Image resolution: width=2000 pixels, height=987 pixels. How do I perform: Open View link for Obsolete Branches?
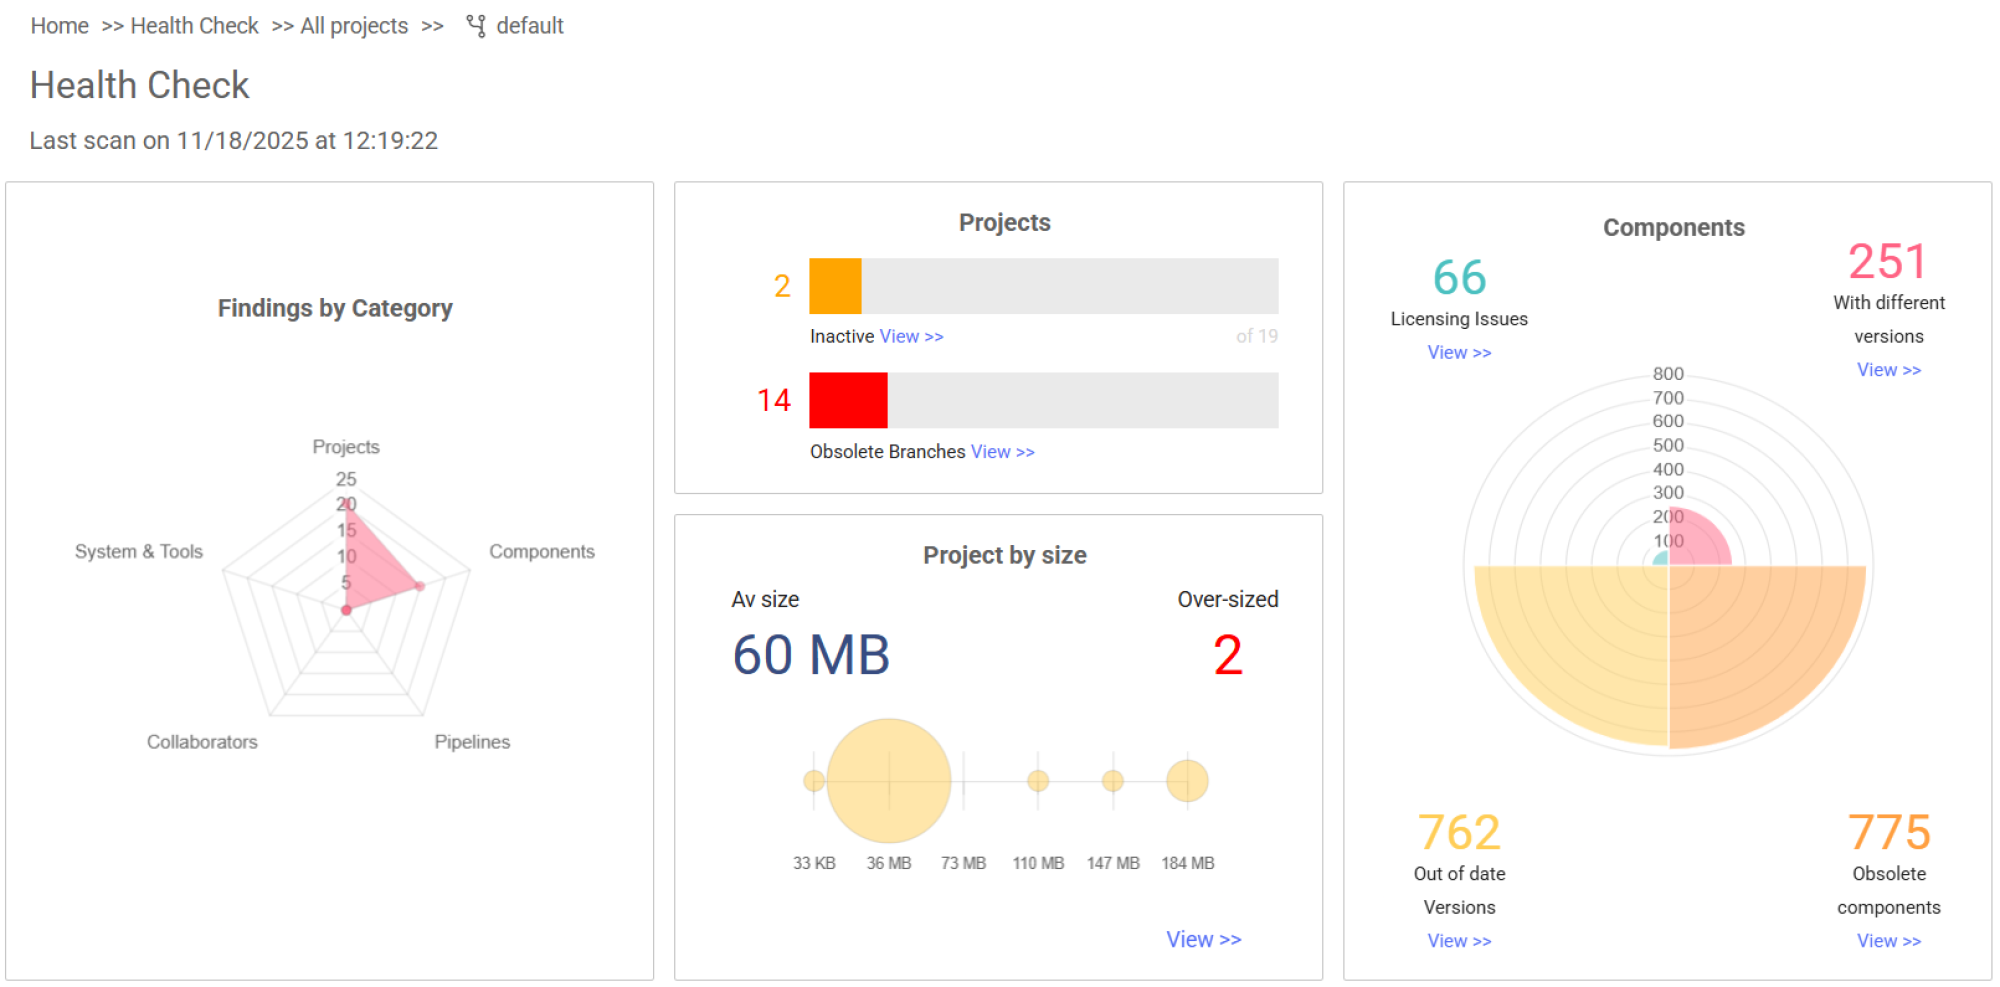(1002, 452)
